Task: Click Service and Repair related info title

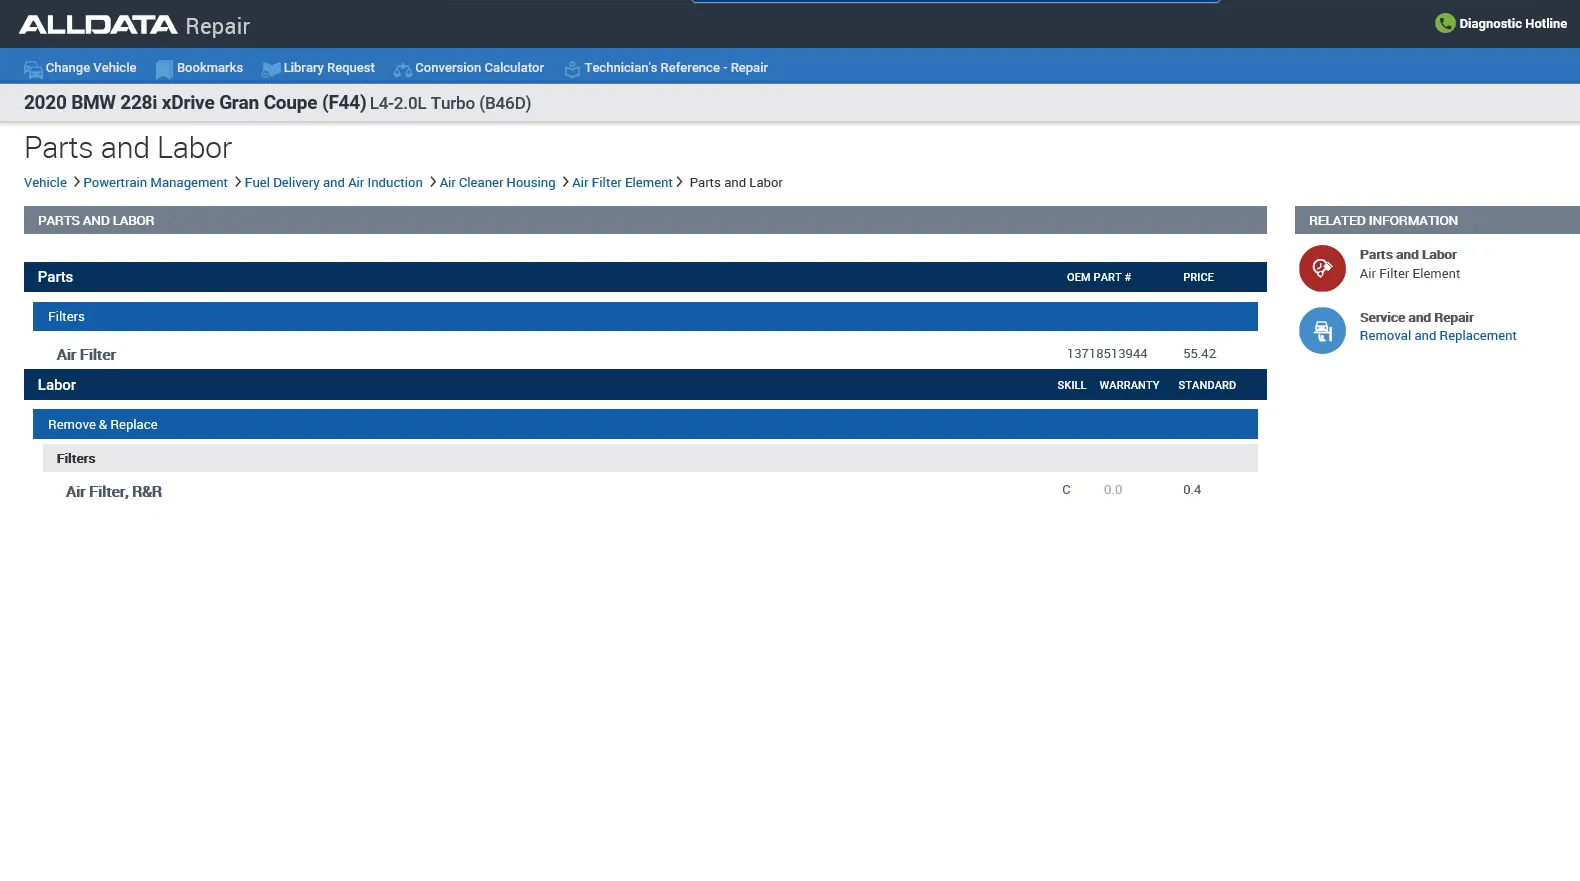Action: (1416, 318)
